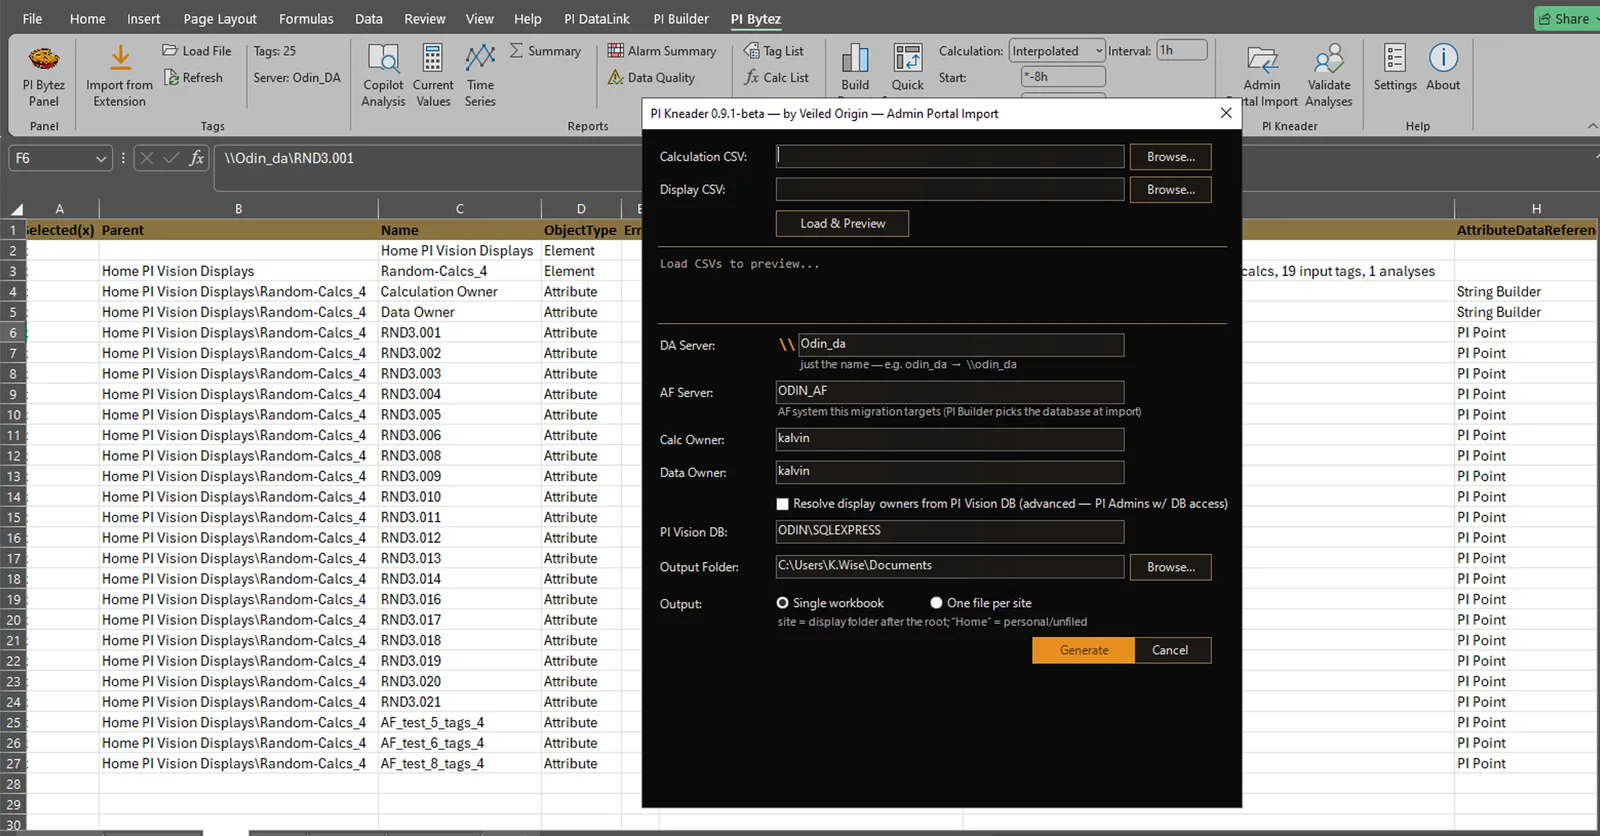Switch to the PI DataLink tab
This screenshot has height=836, width=1600.
[597, 18]
